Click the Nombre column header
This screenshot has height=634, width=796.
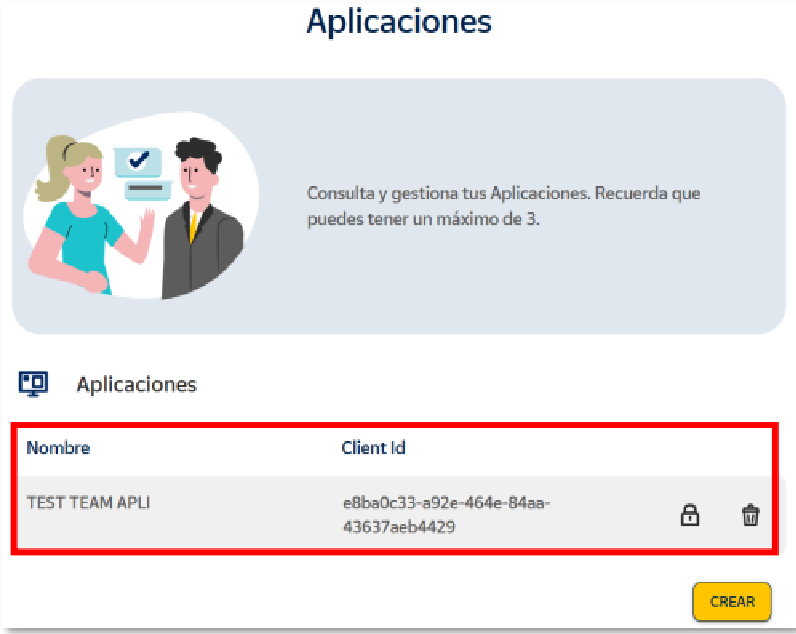tap(58, 448)
